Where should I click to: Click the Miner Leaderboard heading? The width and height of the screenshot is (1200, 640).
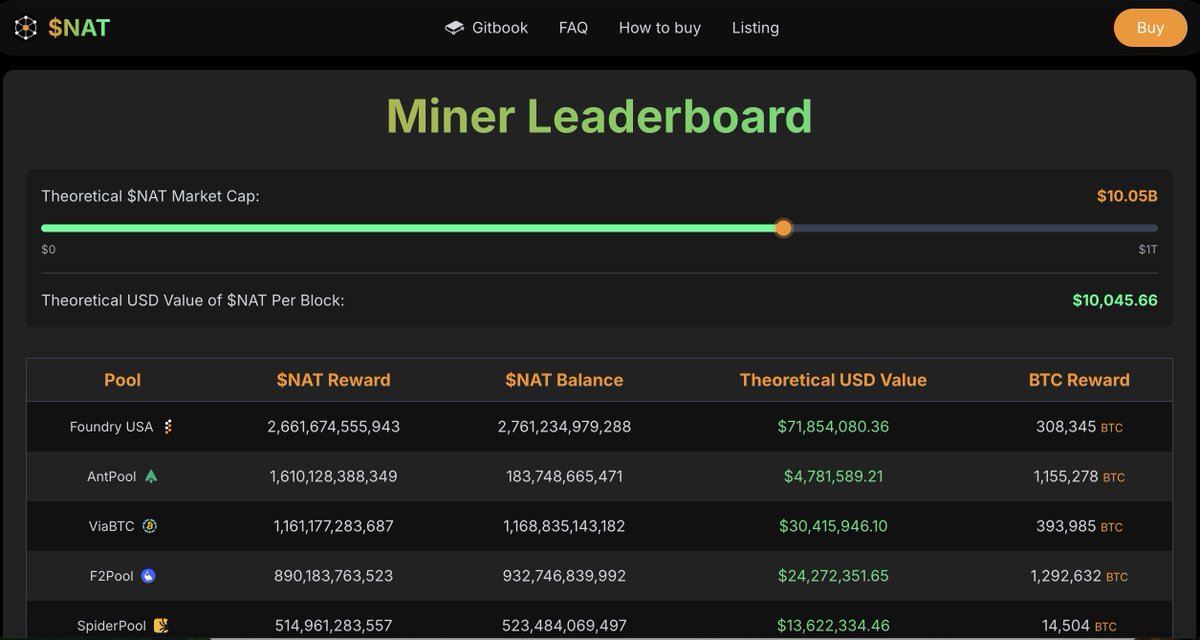tap(599, 116)
